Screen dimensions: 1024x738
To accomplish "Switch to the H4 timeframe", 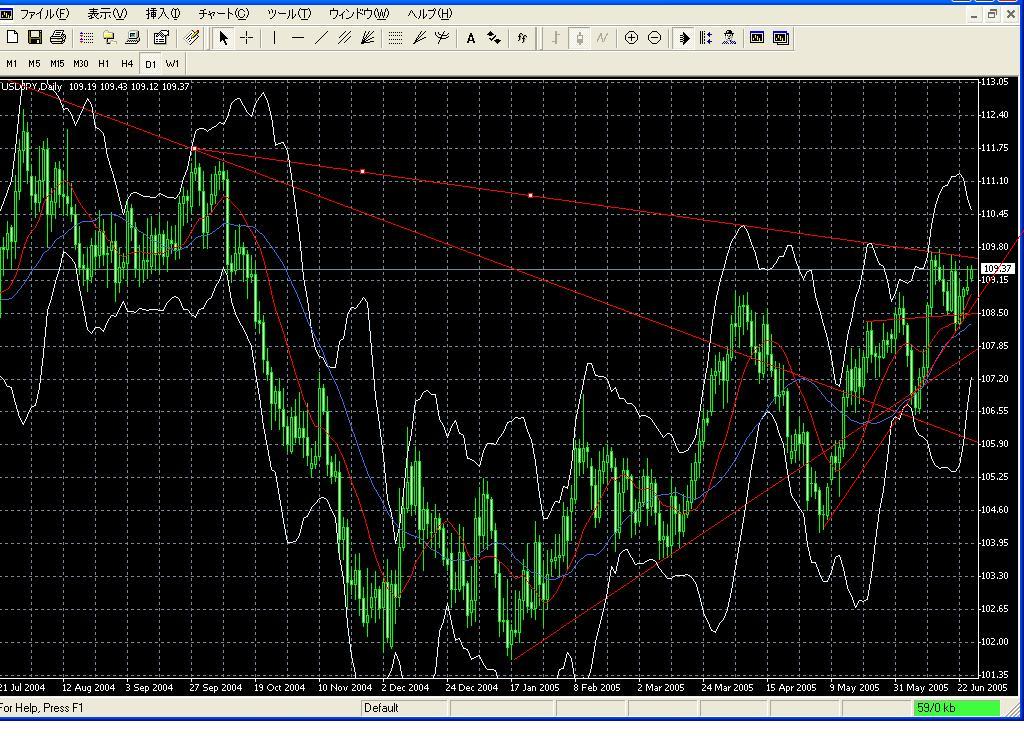I will coord(127,63).
